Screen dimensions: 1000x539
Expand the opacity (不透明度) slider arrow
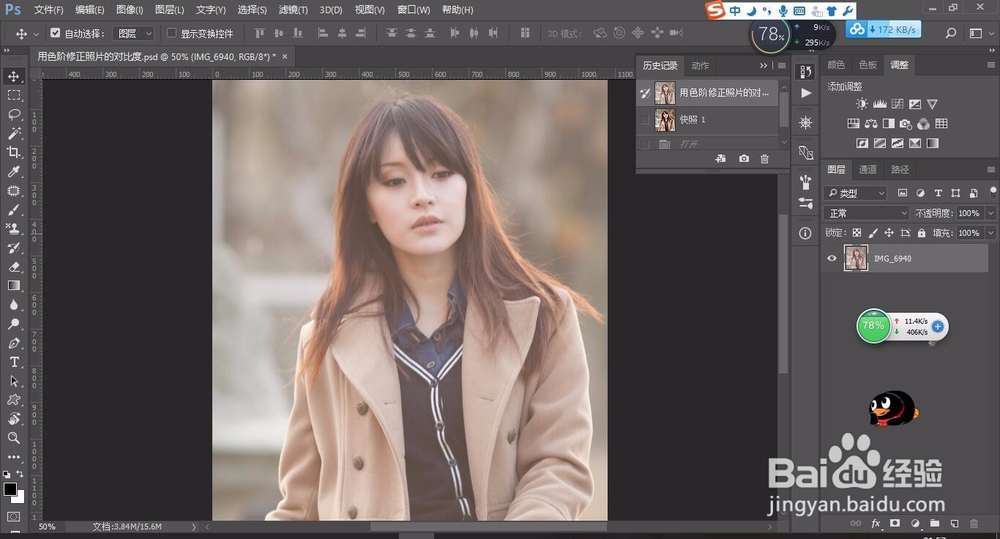(x=990, y=213)
